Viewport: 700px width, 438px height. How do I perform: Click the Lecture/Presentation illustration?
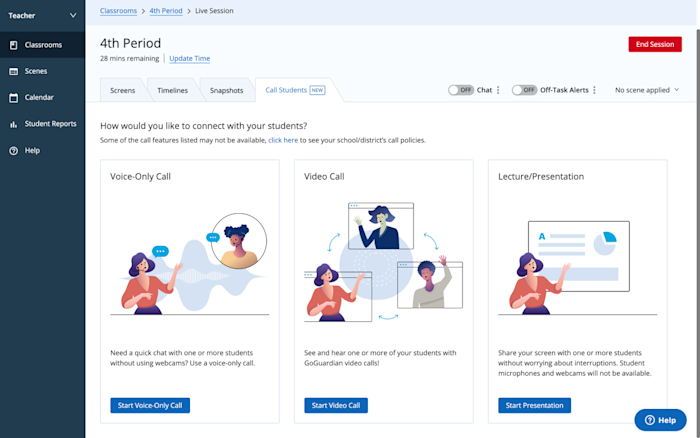click(x=578, y=268)
